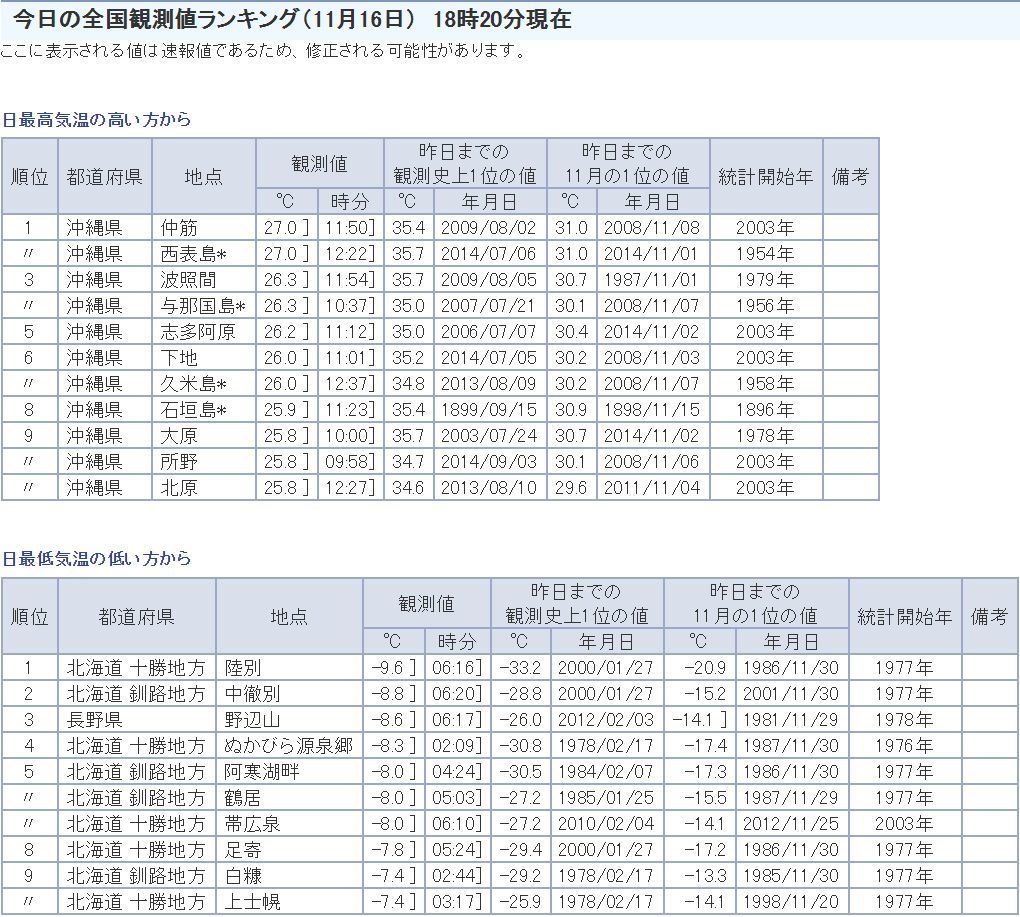Click station name 白糠
1020x917 pixels.
pyautogui.click(x=243, y=876)
